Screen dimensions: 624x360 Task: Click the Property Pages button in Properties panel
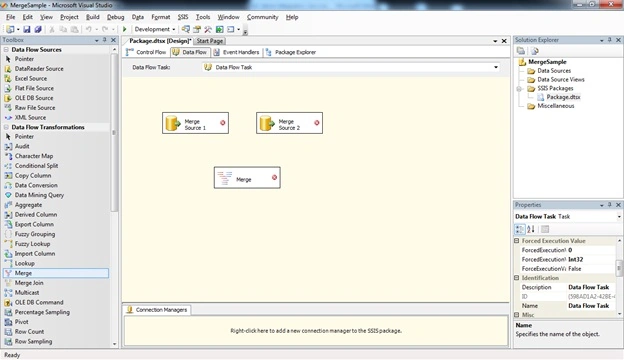click(x=545, y=229)
